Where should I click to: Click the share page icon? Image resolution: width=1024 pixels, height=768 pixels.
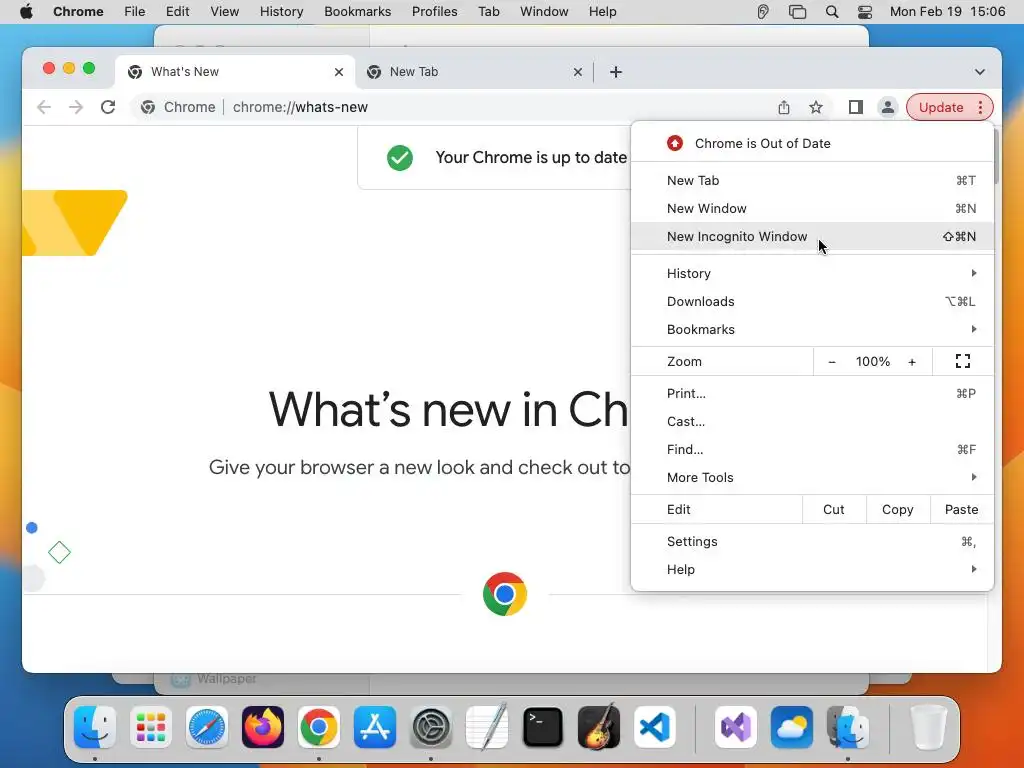coord(784,107)
